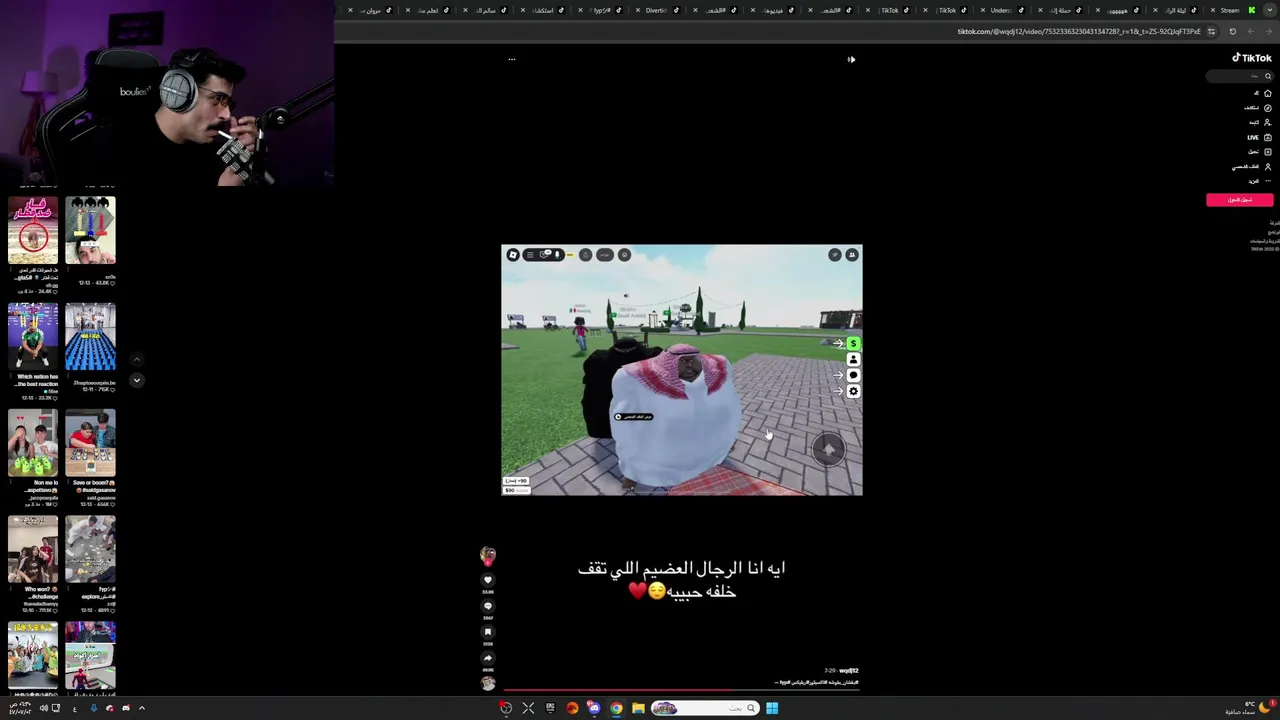This screenshot has width=1280, height=720.
Task: Switch to the Underst browser tab
Action: (x=1000, y=10)
